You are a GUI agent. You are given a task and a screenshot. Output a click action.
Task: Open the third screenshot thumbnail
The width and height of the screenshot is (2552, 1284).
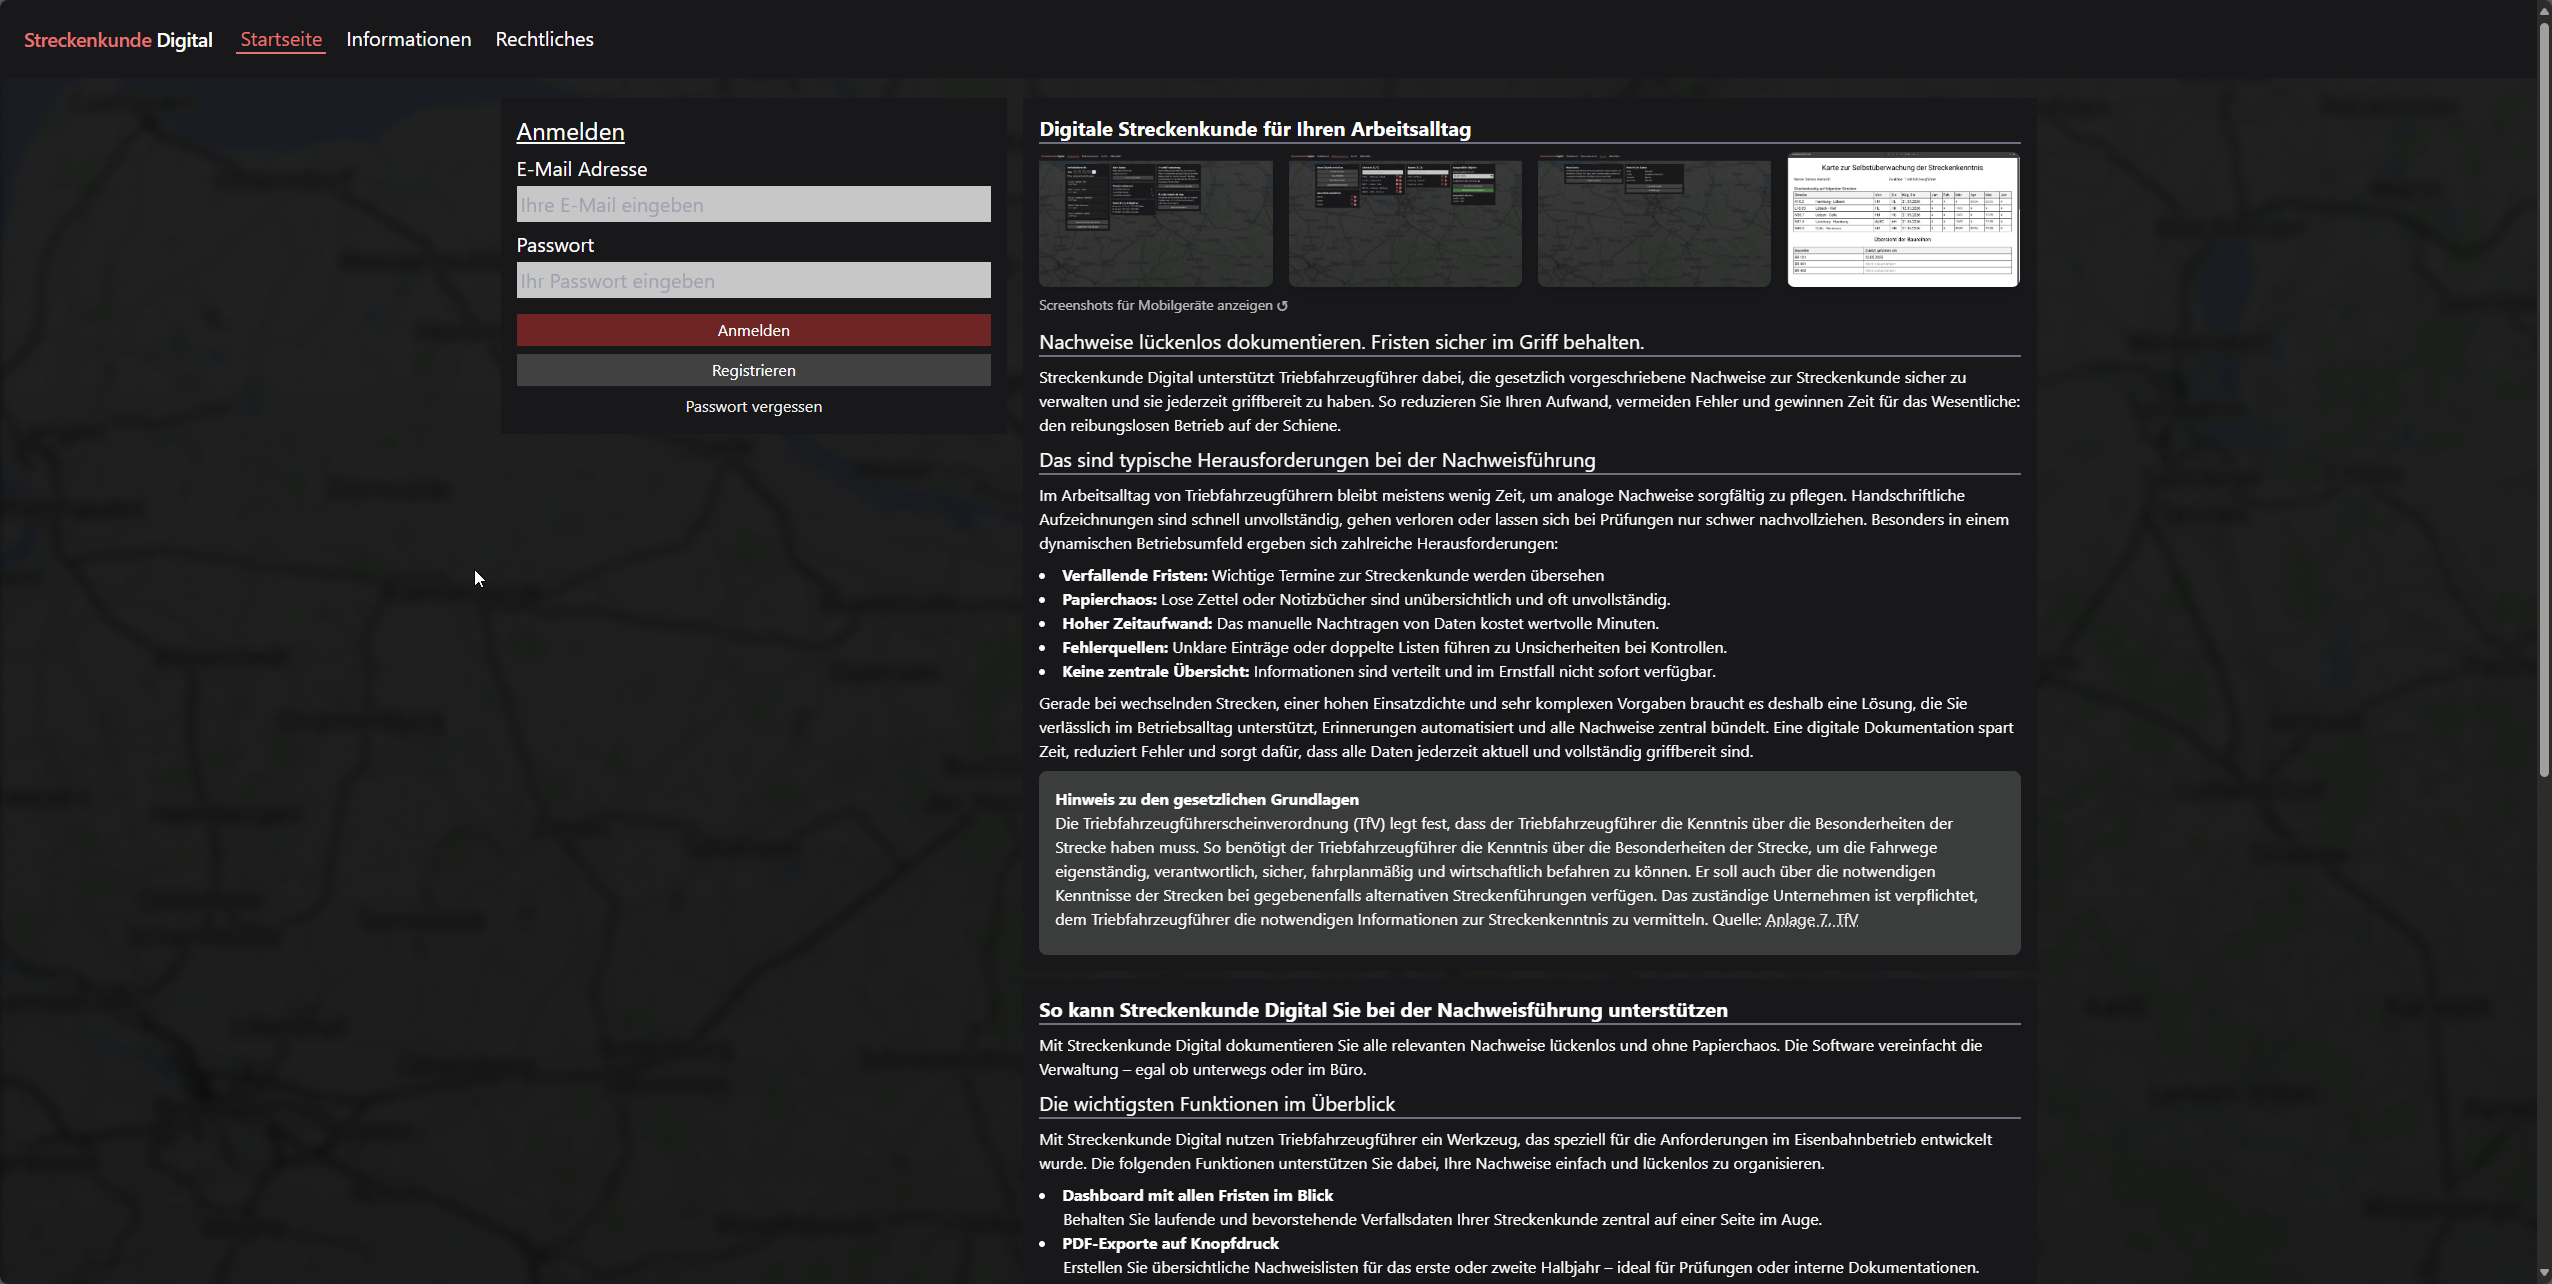pyautogui.click(x=1653, y=222)
